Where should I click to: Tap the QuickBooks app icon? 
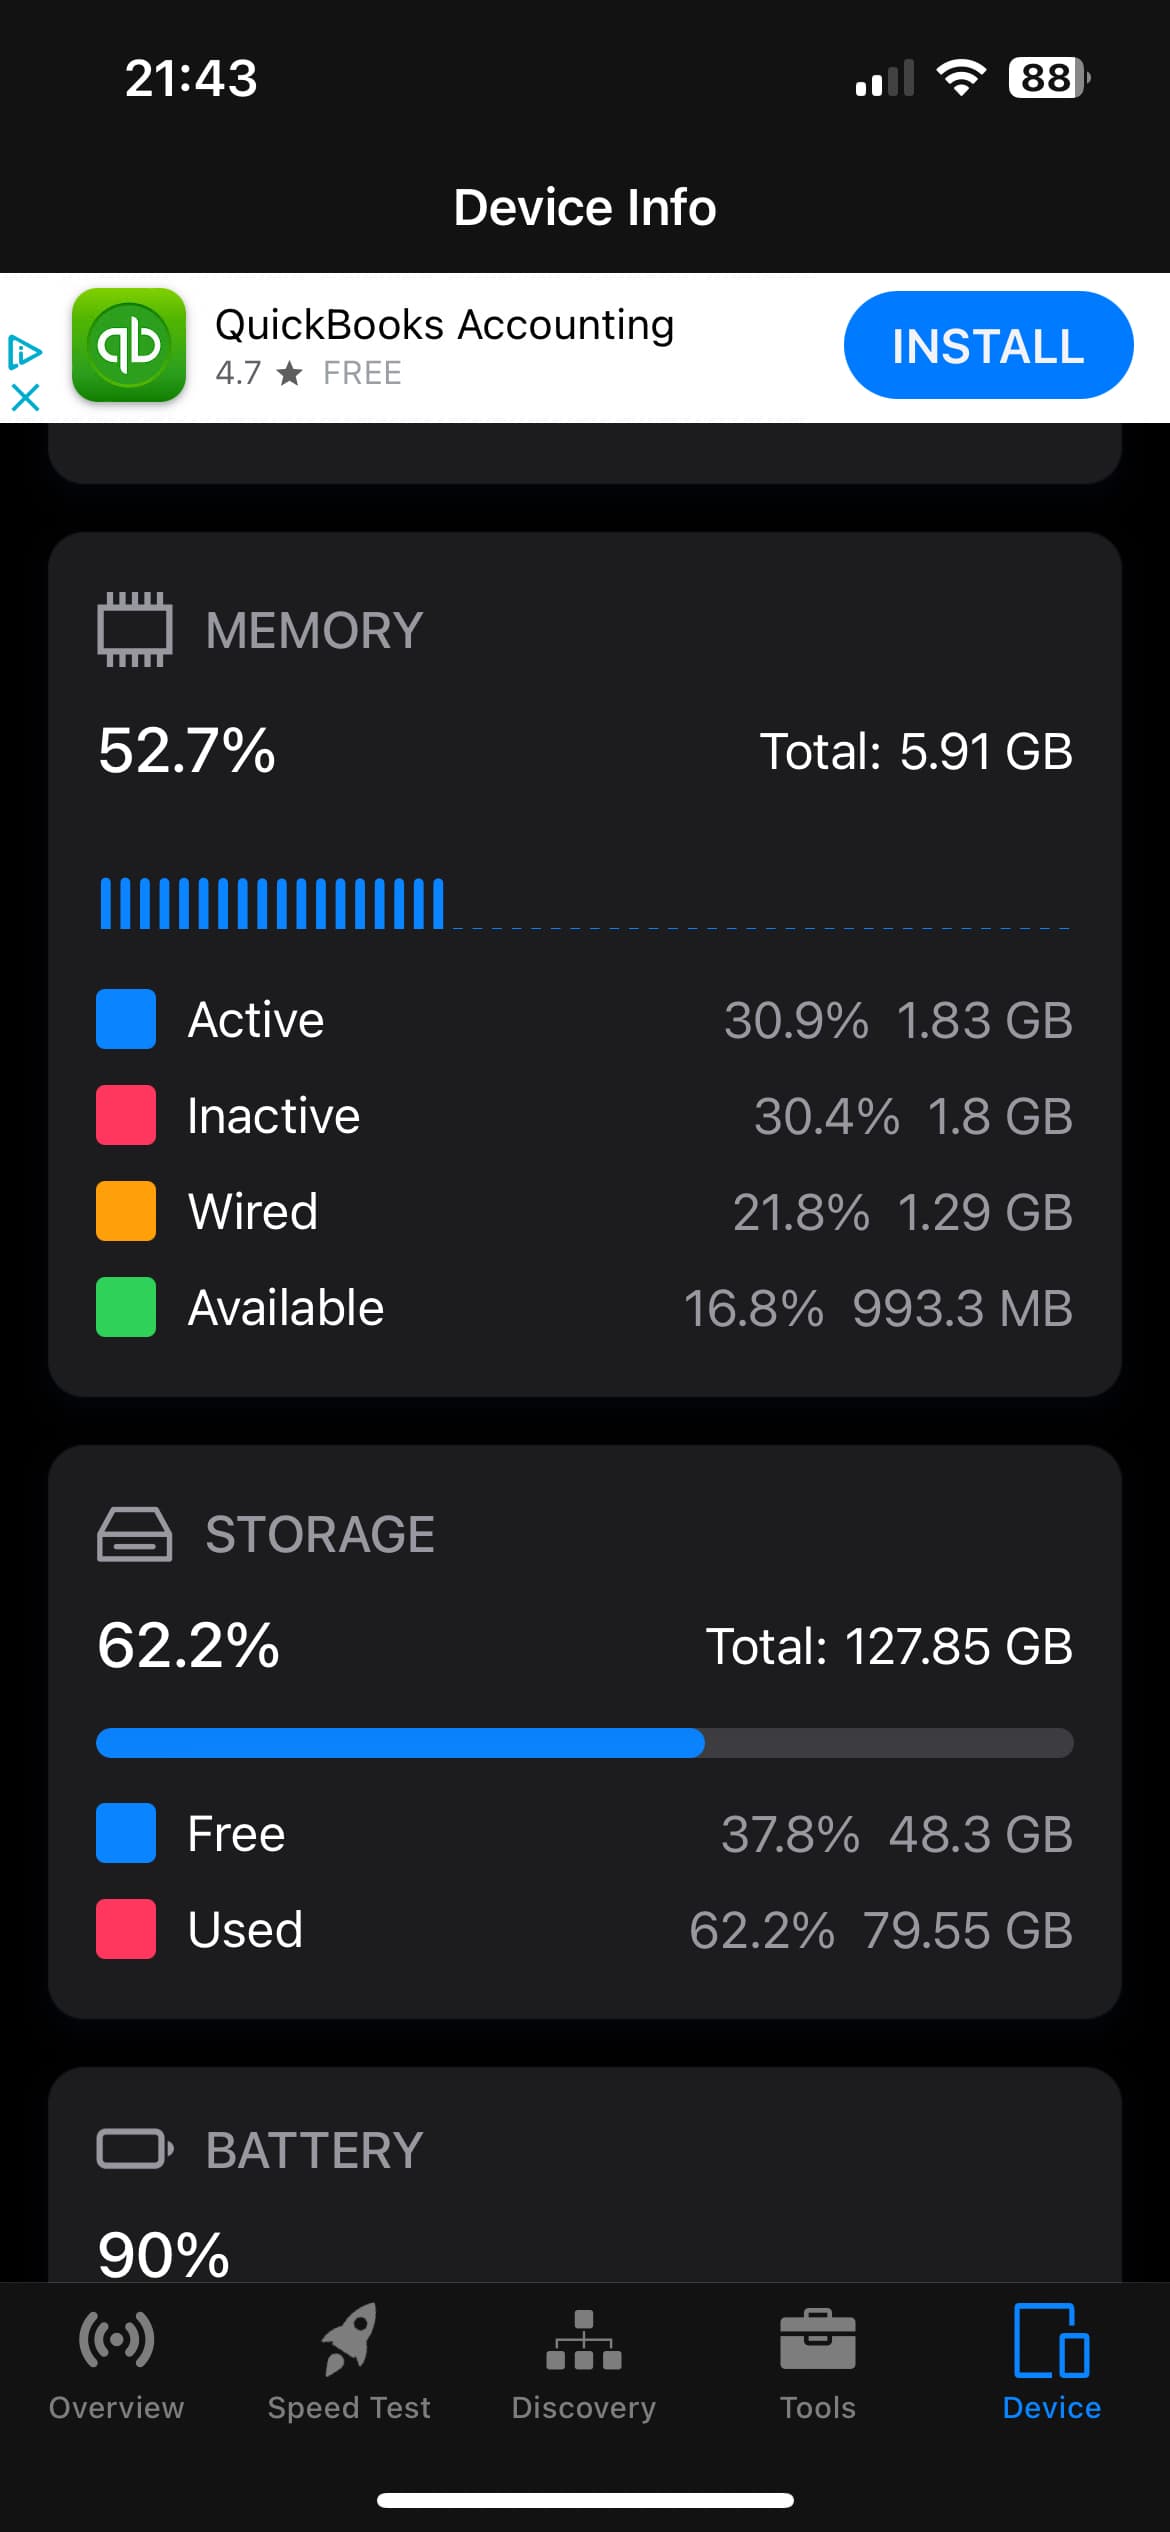pyautogui.click(x=129, y=345)
